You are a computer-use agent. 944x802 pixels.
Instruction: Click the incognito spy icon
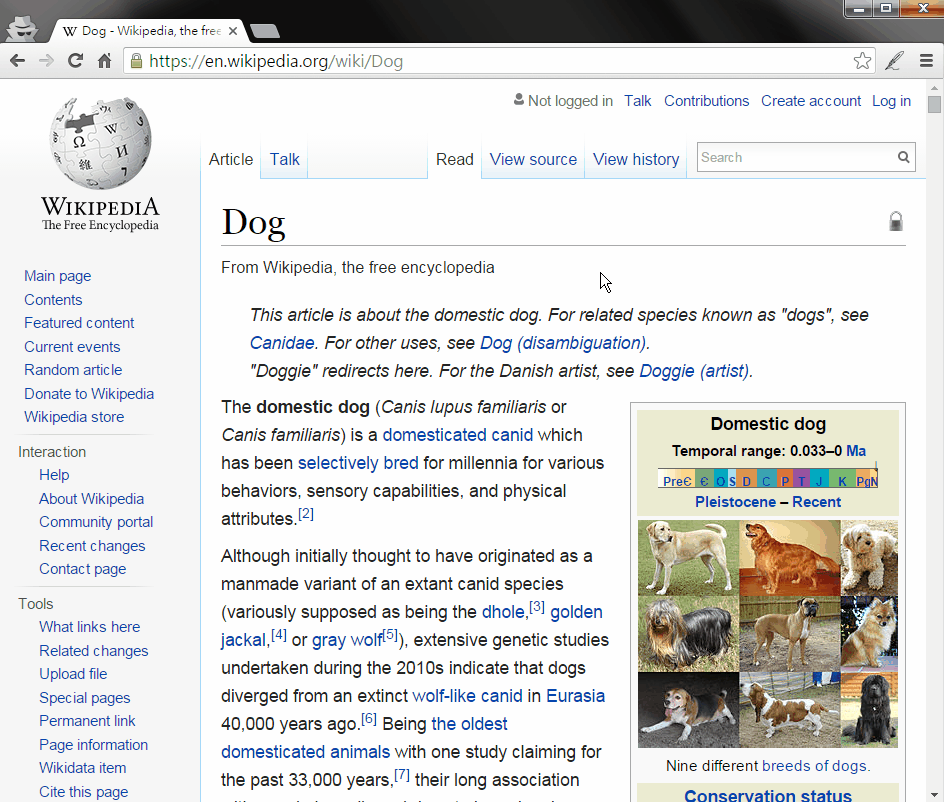22,28
